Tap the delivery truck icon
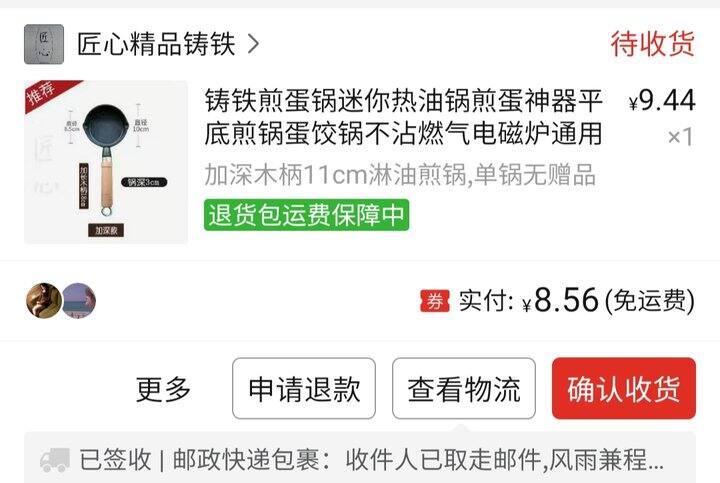Screen dimensions: 720x483 point(55,460)
